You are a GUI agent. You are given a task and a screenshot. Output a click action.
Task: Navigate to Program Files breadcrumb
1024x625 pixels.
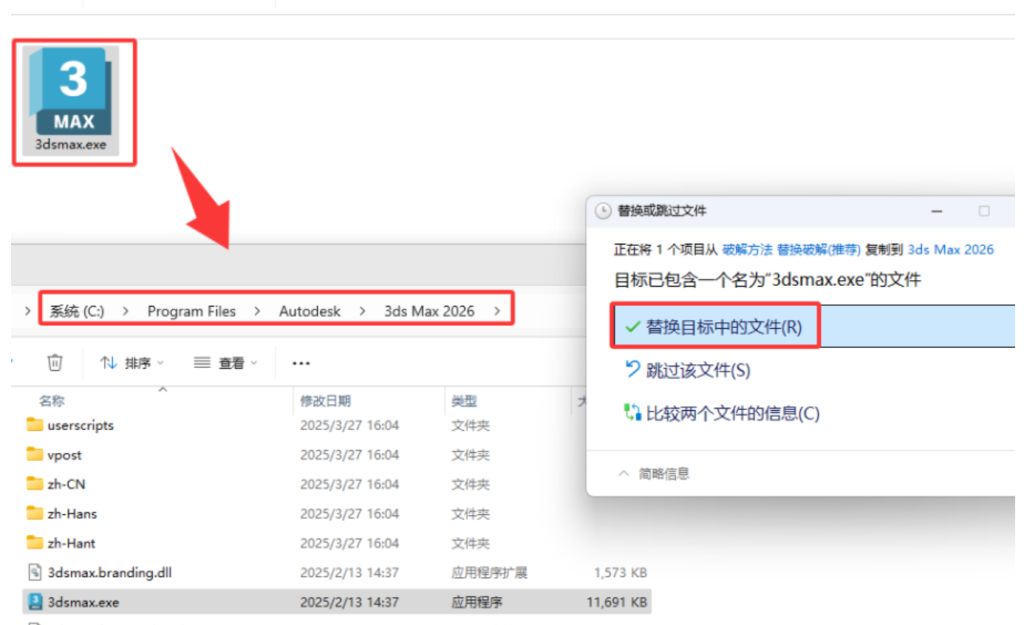(x=191, y=312)
